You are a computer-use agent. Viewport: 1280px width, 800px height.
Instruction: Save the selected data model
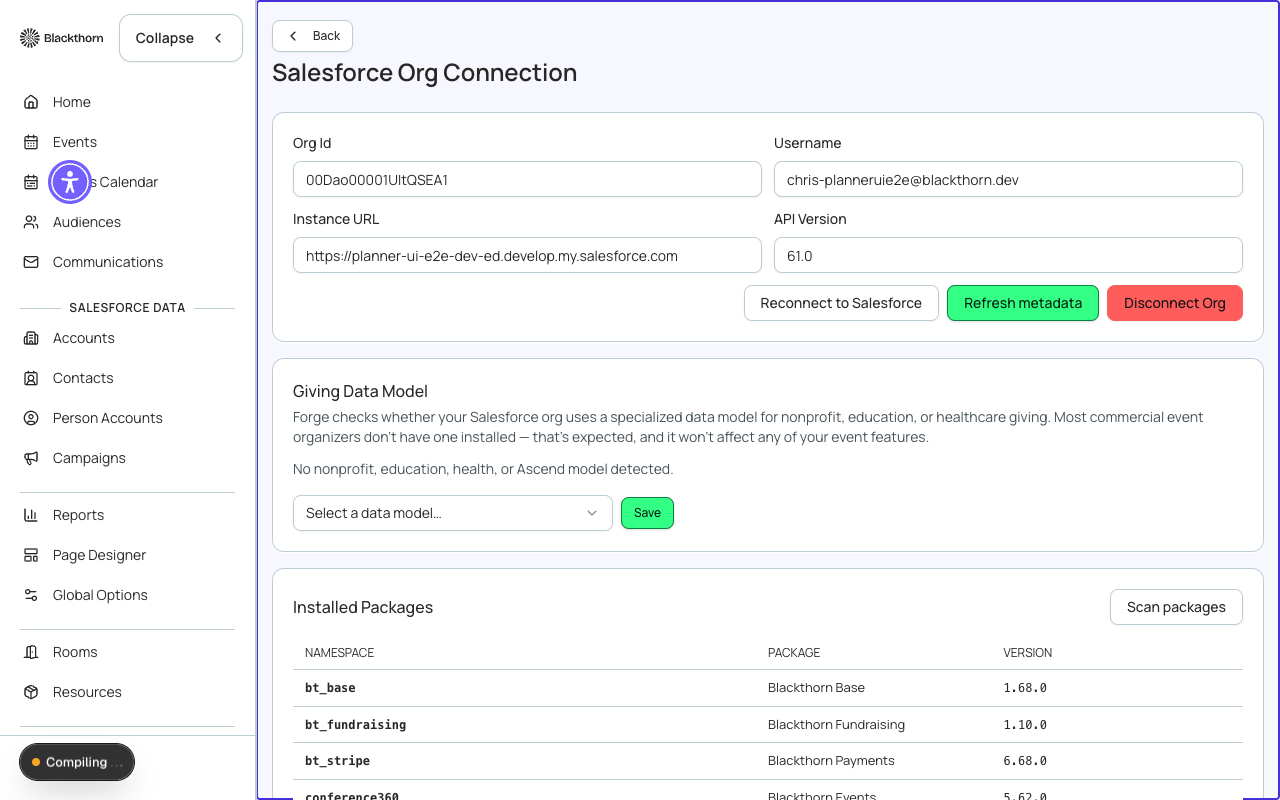click(647, 513)
